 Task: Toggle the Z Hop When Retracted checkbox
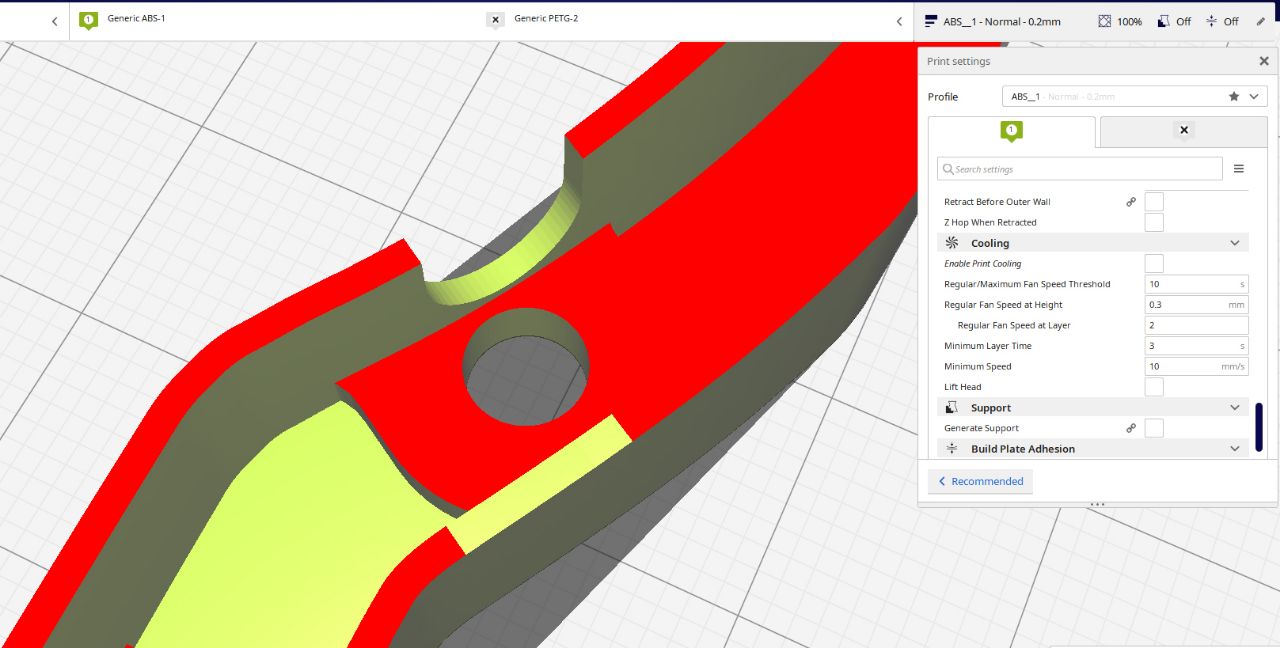coord(1154,222)
